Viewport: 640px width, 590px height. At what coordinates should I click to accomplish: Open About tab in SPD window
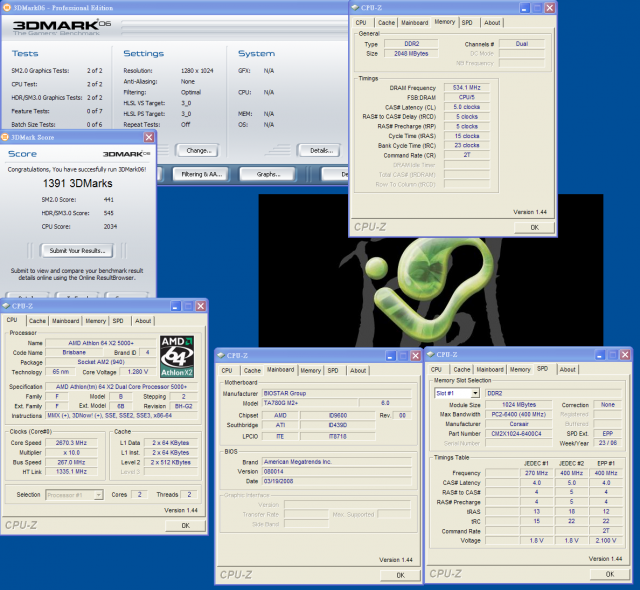pyautogui.click(x=567, y=370)
